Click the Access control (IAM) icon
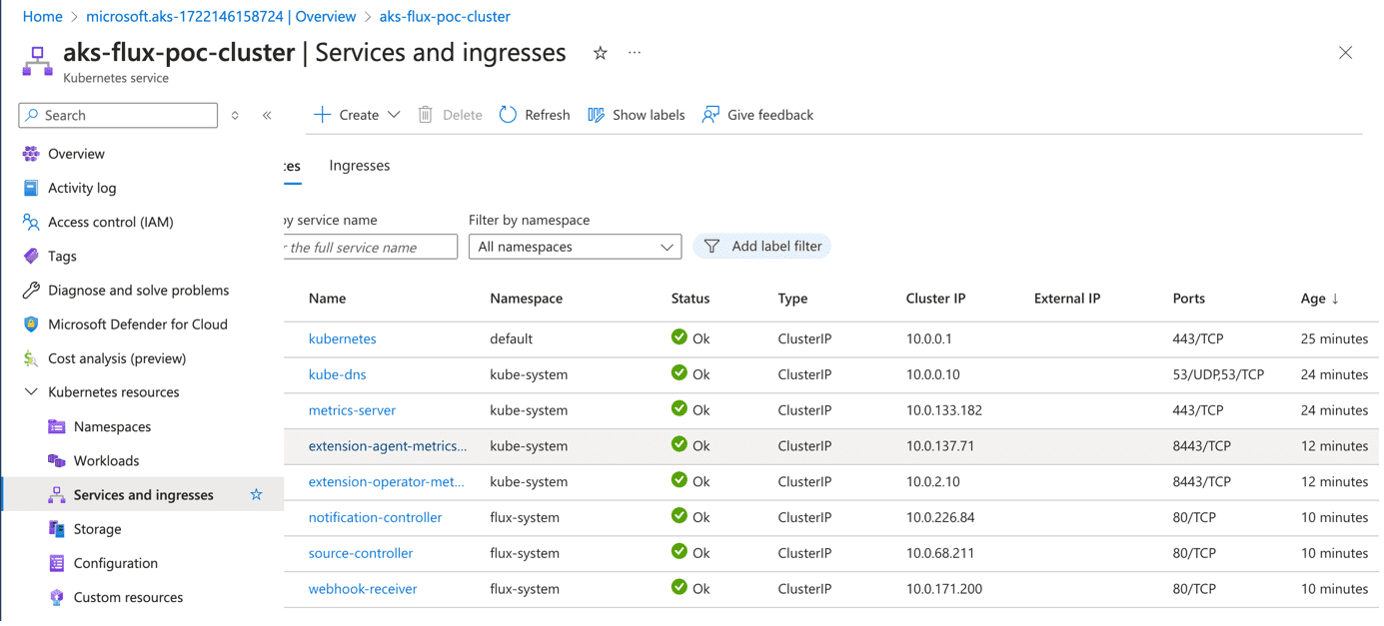Viewport: 1384px width, 626px height. (31, 222)
